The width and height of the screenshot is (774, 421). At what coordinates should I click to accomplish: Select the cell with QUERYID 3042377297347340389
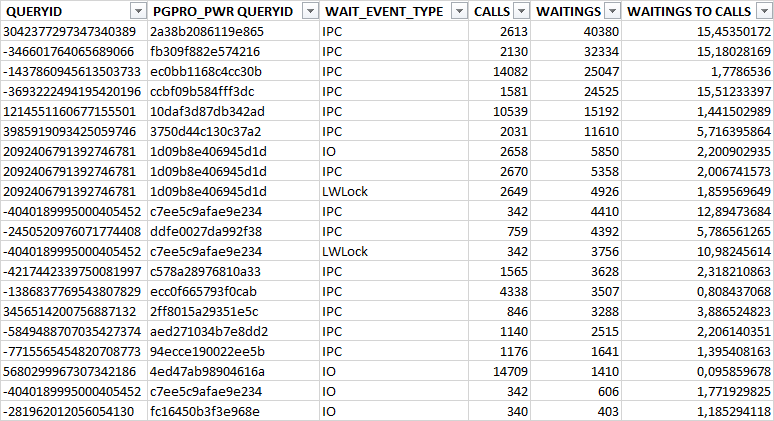(70, 31)
